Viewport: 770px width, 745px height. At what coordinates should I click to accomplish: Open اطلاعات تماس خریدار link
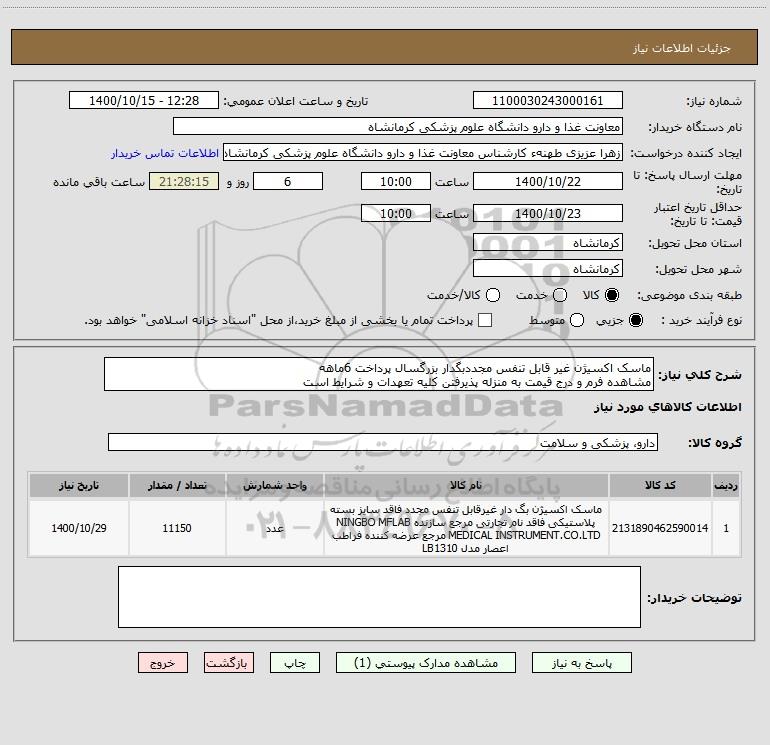point(165,153)
